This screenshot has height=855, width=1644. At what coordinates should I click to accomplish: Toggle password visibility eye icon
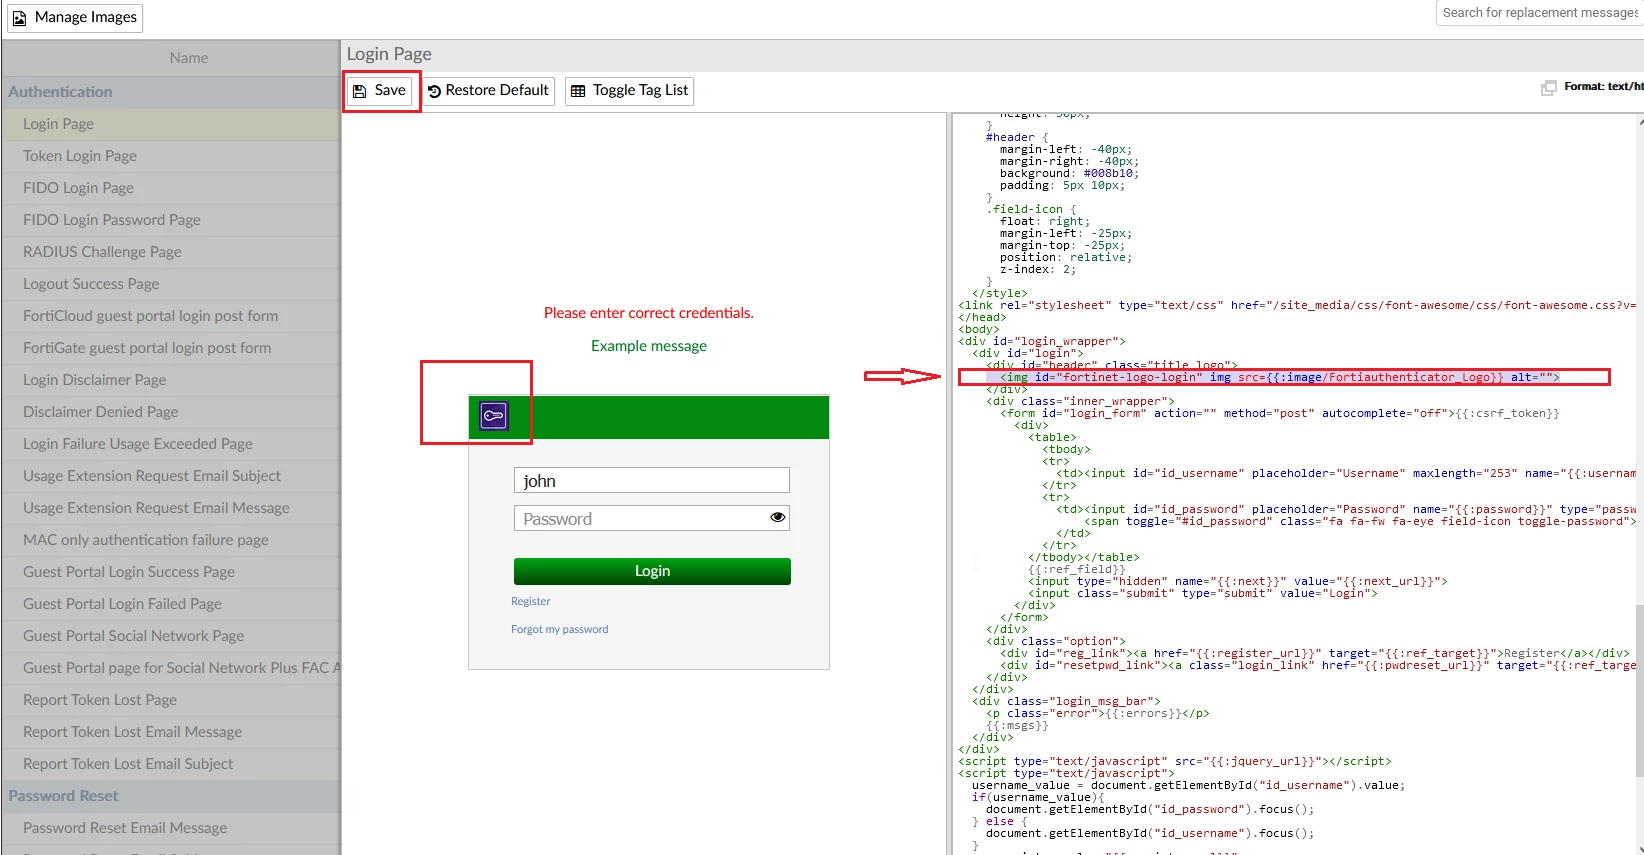tap(777, 518)
